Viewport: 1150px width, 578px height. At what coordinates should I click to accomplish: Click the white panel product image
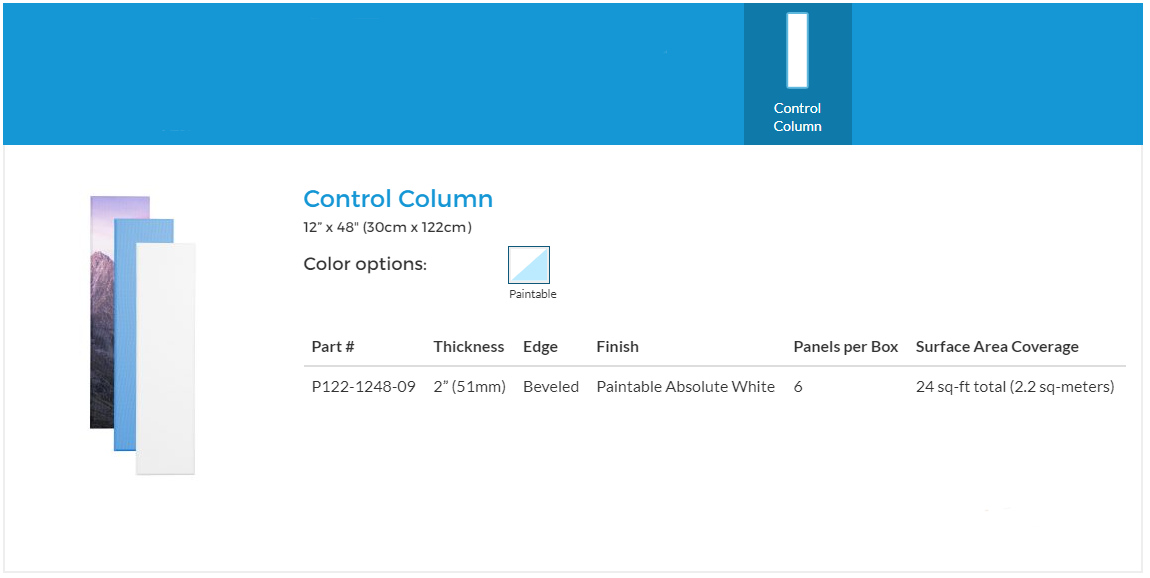click(x=166, y=360)
